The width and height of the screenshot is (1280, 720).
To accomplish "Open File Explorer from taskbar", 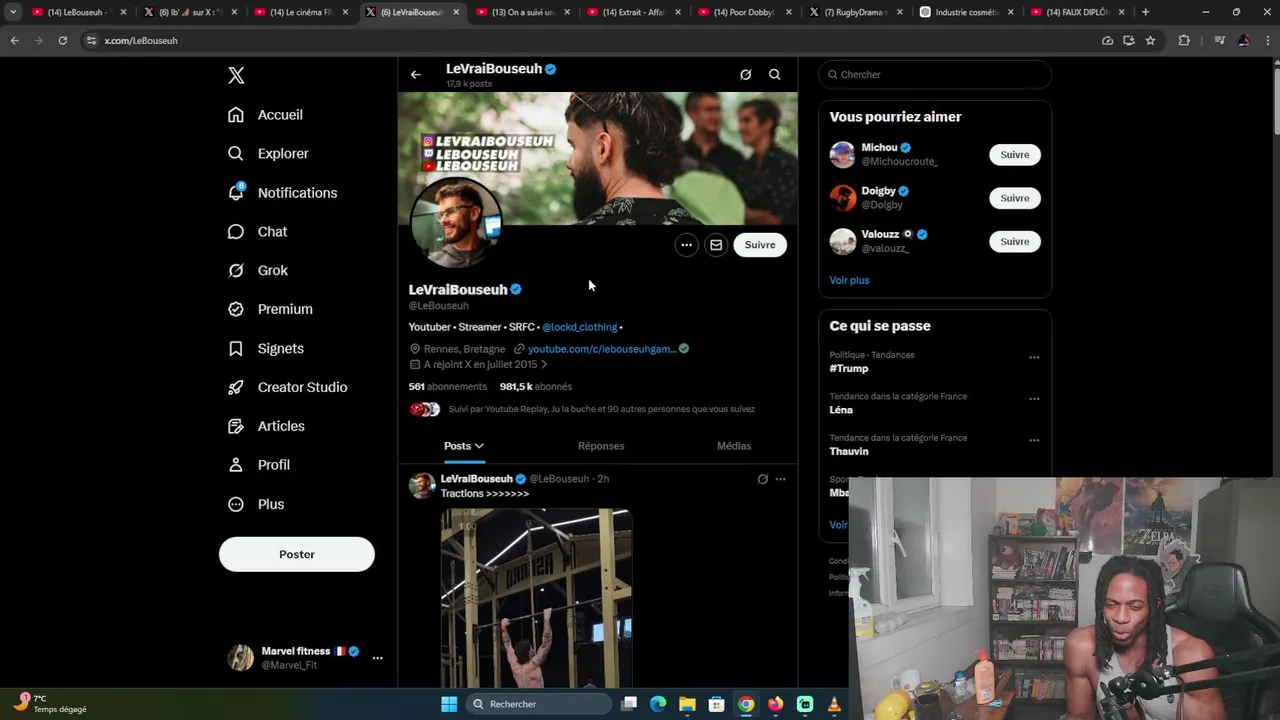I will point(687,704).
